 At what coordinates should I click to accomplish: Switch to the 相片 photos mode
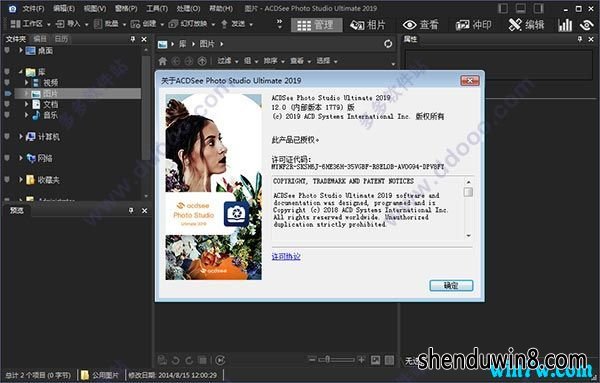[368, 25]
